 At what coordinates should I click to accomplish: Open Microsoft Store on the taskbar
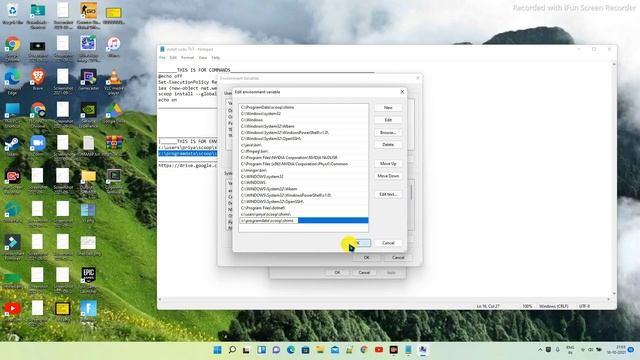[305, 350]
